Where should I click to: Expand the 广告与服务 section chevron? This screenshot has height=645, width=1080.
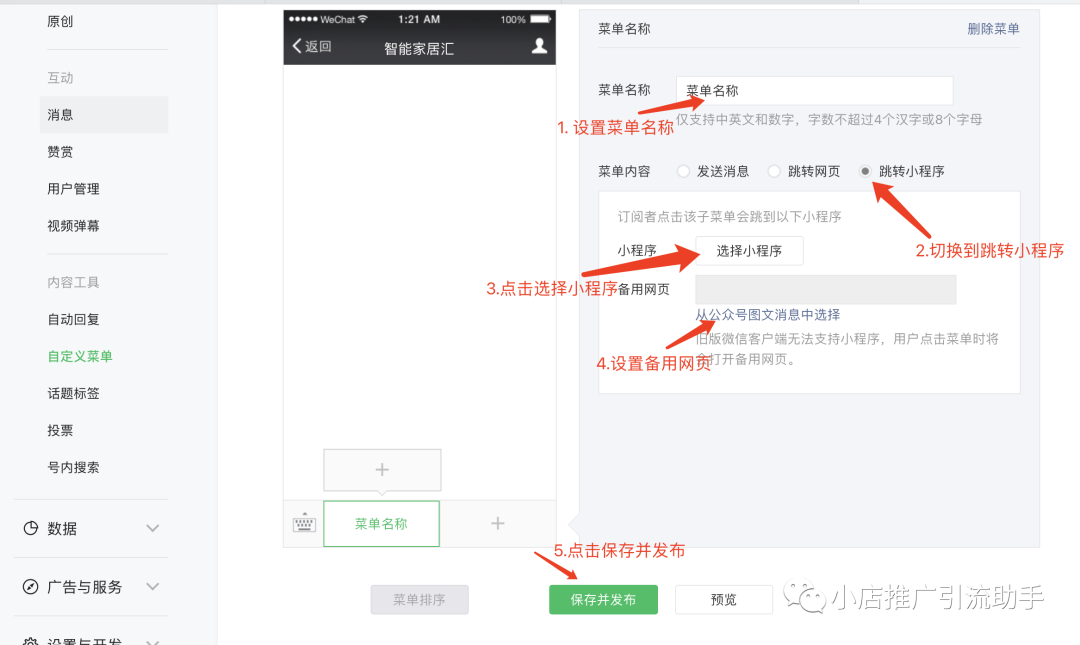coord(153,587)
